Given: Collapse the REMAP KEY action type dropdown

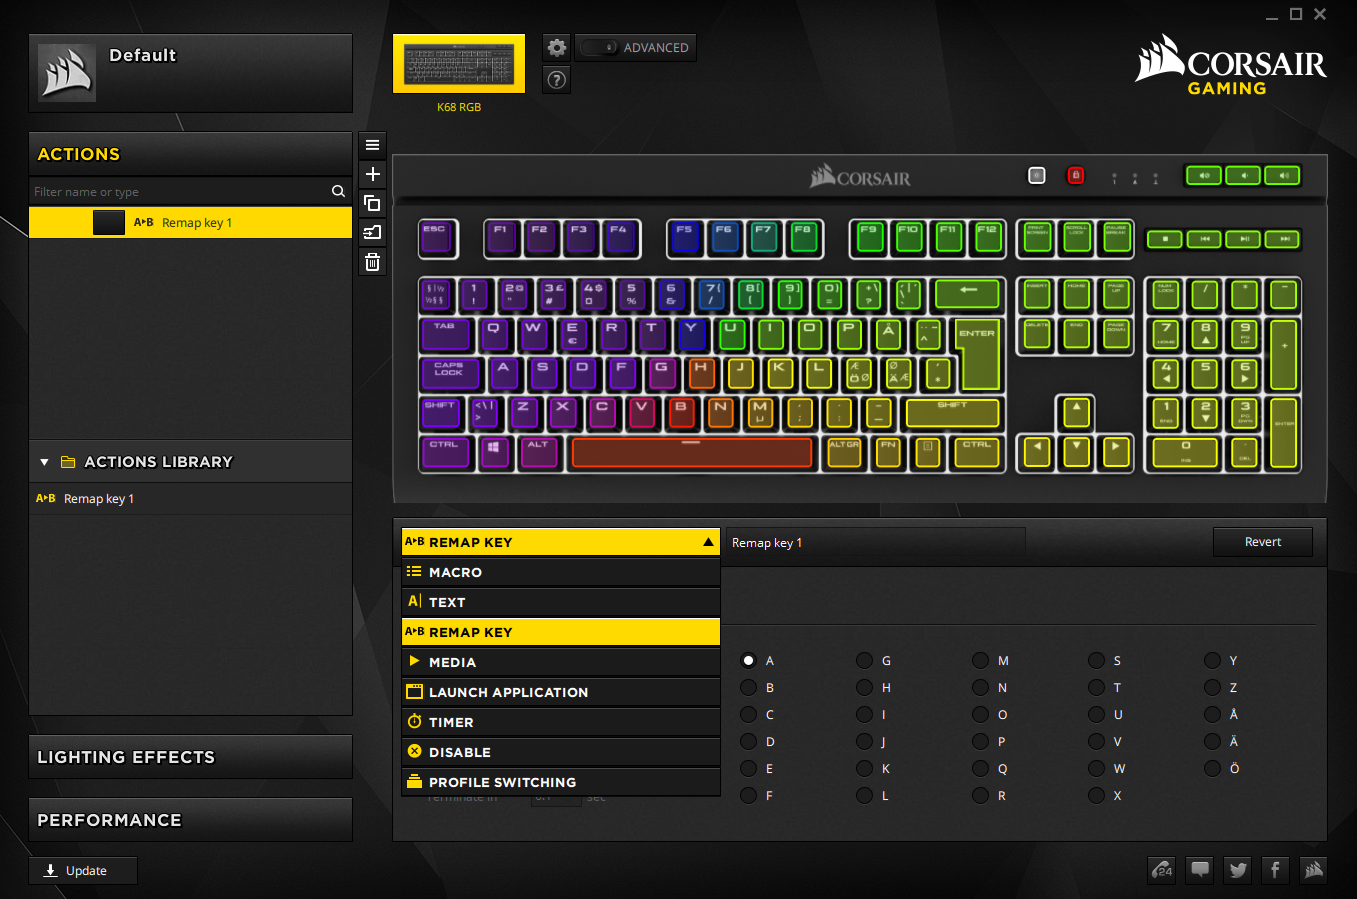Looking at the screenshot, I should tap(708, 542).
